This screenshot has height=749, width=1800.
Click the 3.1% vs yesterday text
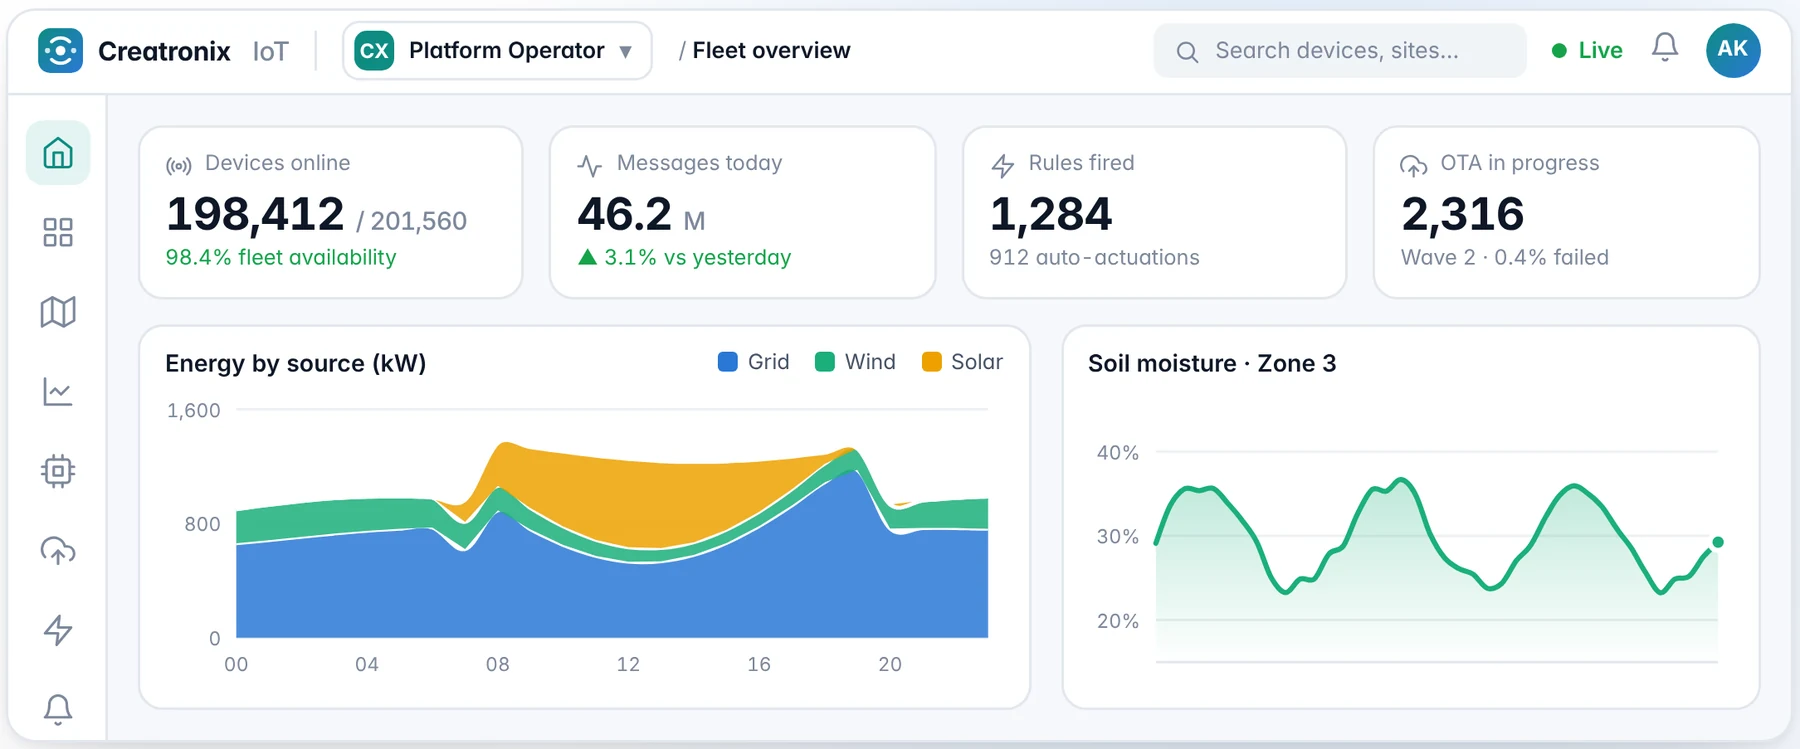698,257
